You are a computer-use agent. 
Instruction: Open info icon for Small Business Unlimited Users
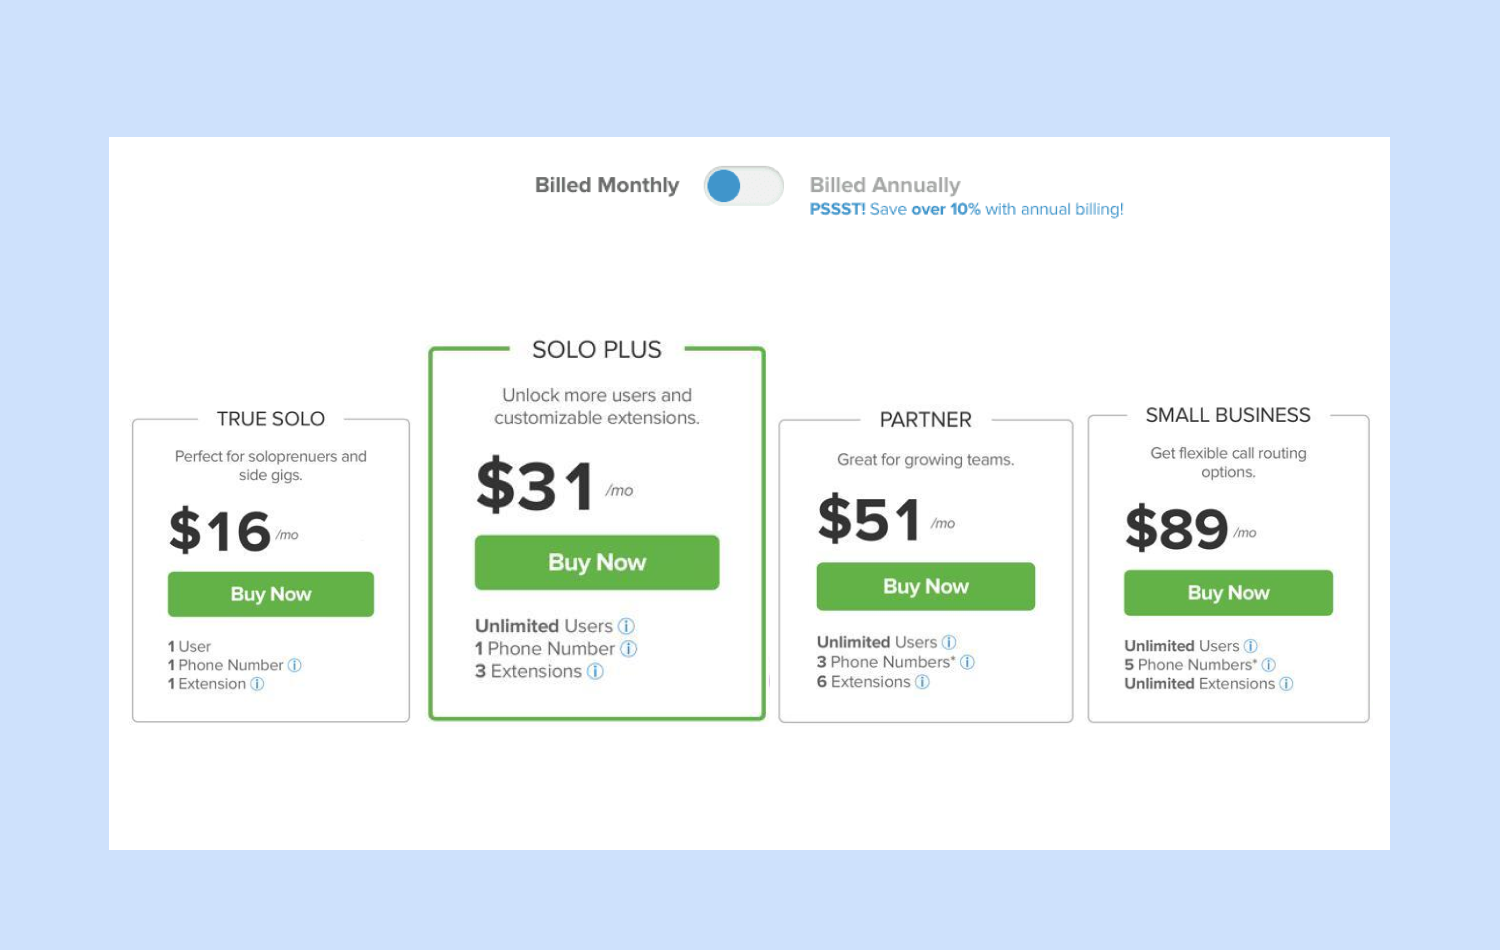click(x=1250, y=646)
